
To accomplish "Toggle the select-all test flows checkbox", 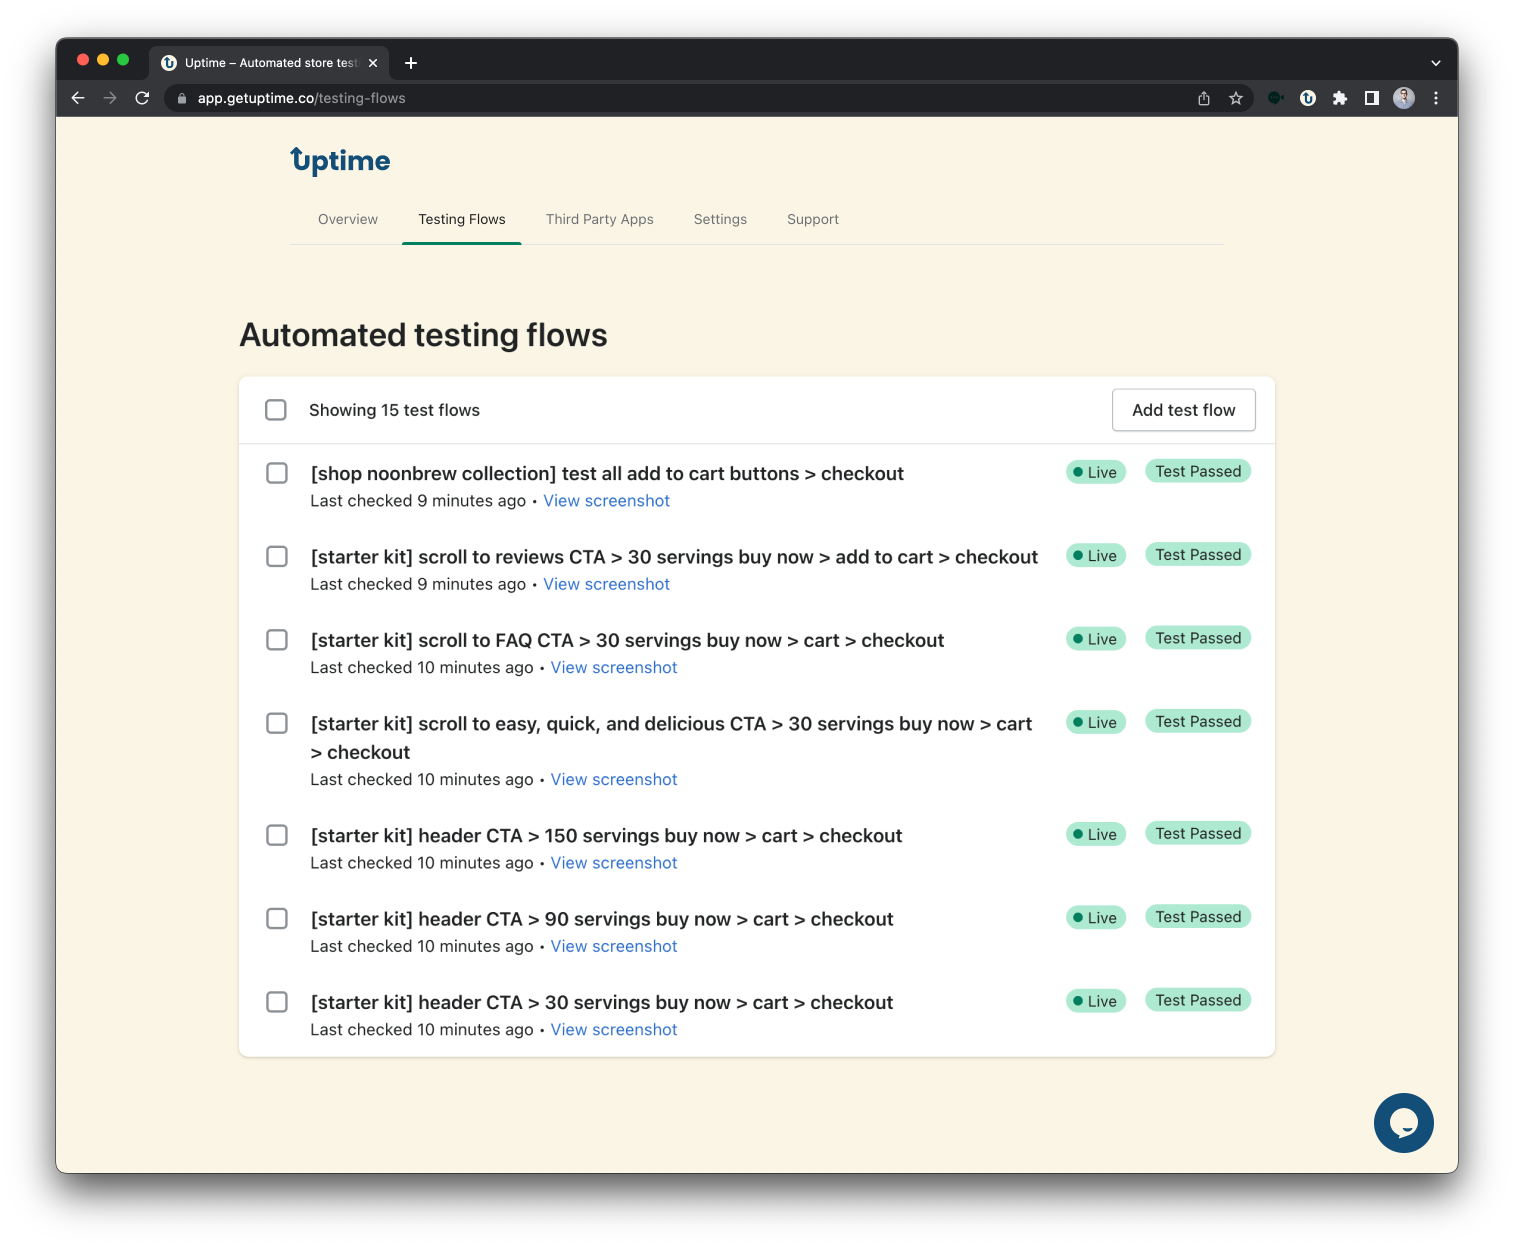I will point(276,410).
